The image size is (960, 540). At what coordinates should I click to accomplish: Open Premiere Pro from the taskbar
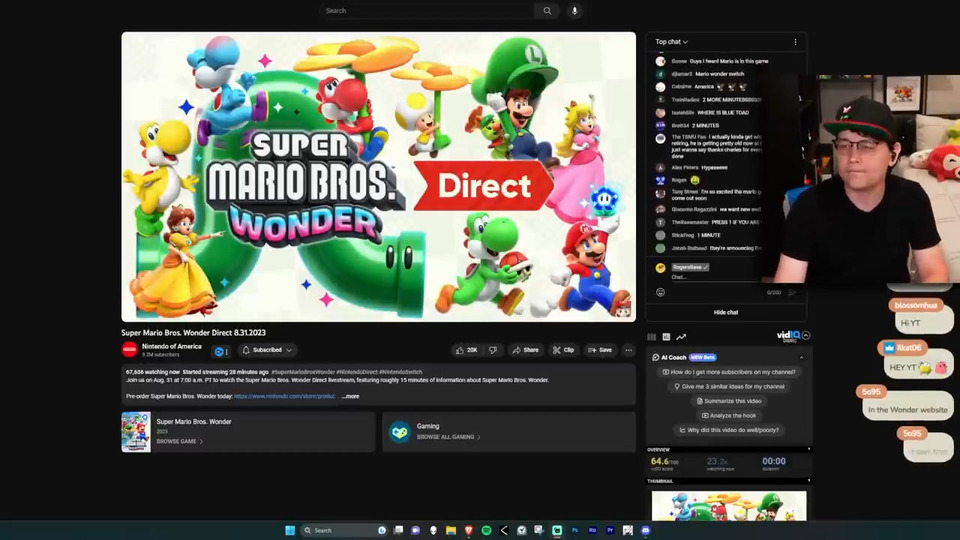[x=610, y=530]
